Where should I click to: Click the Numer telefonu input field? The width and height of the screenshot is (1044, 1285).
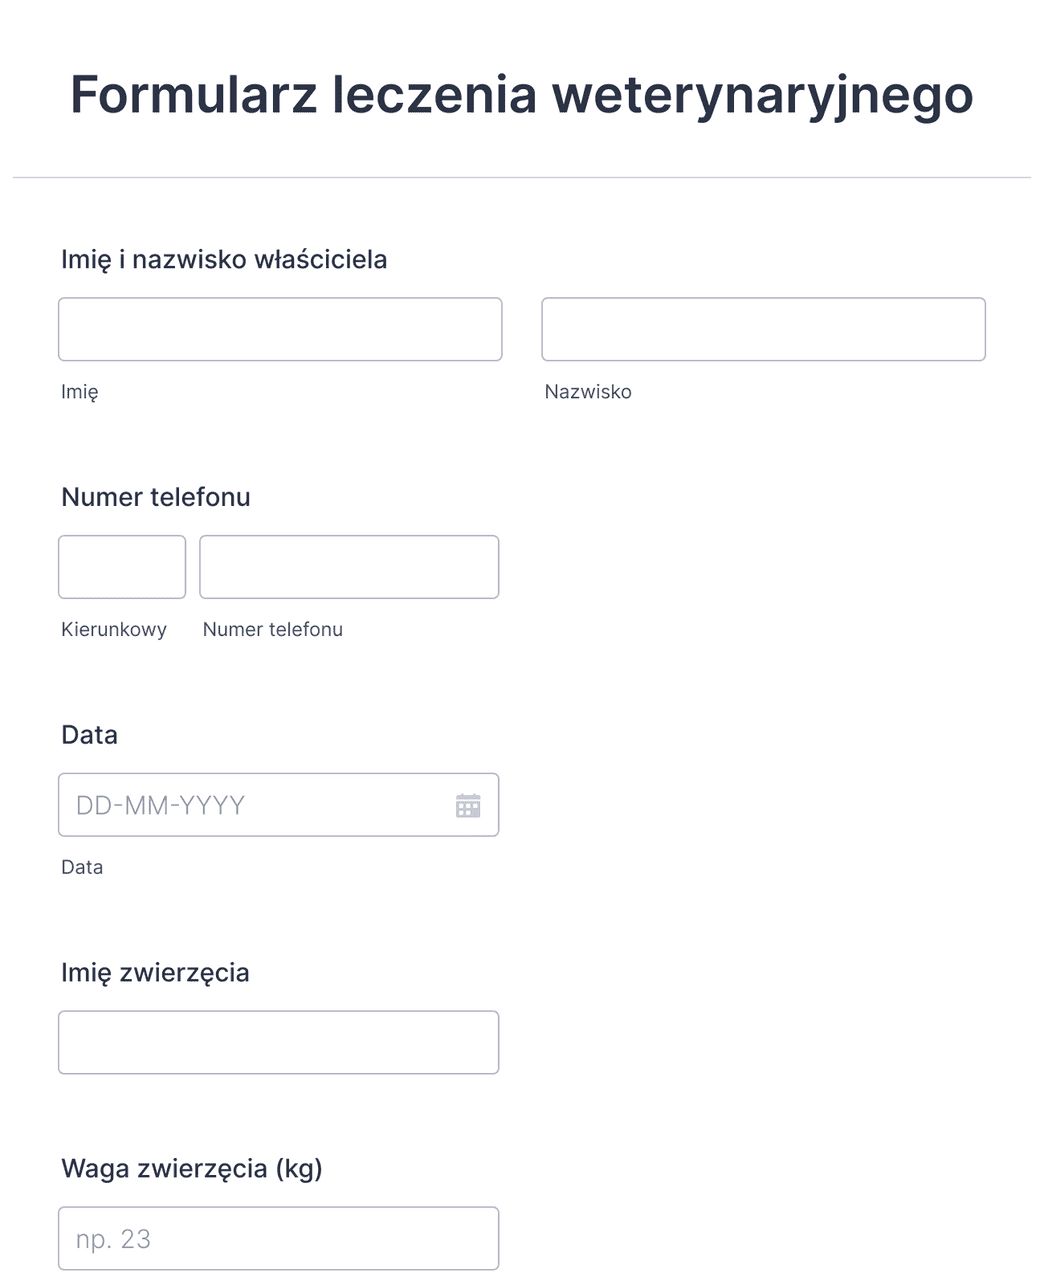point(348,566)
